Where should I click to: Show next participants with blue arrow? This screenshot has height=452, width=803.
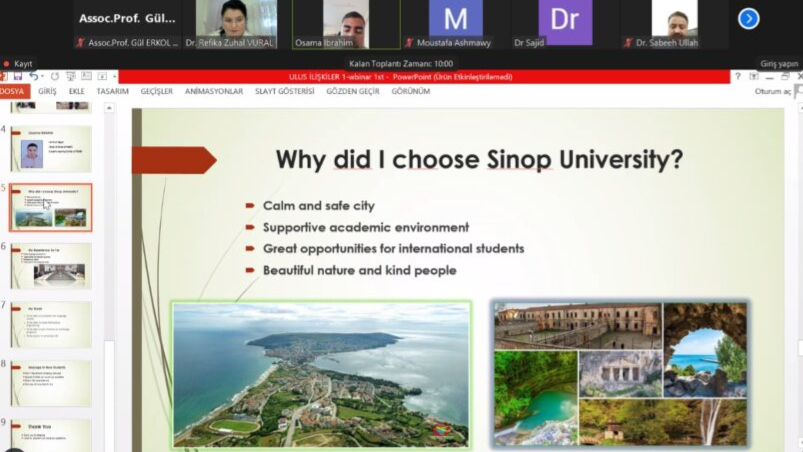(x=748, y=19)
